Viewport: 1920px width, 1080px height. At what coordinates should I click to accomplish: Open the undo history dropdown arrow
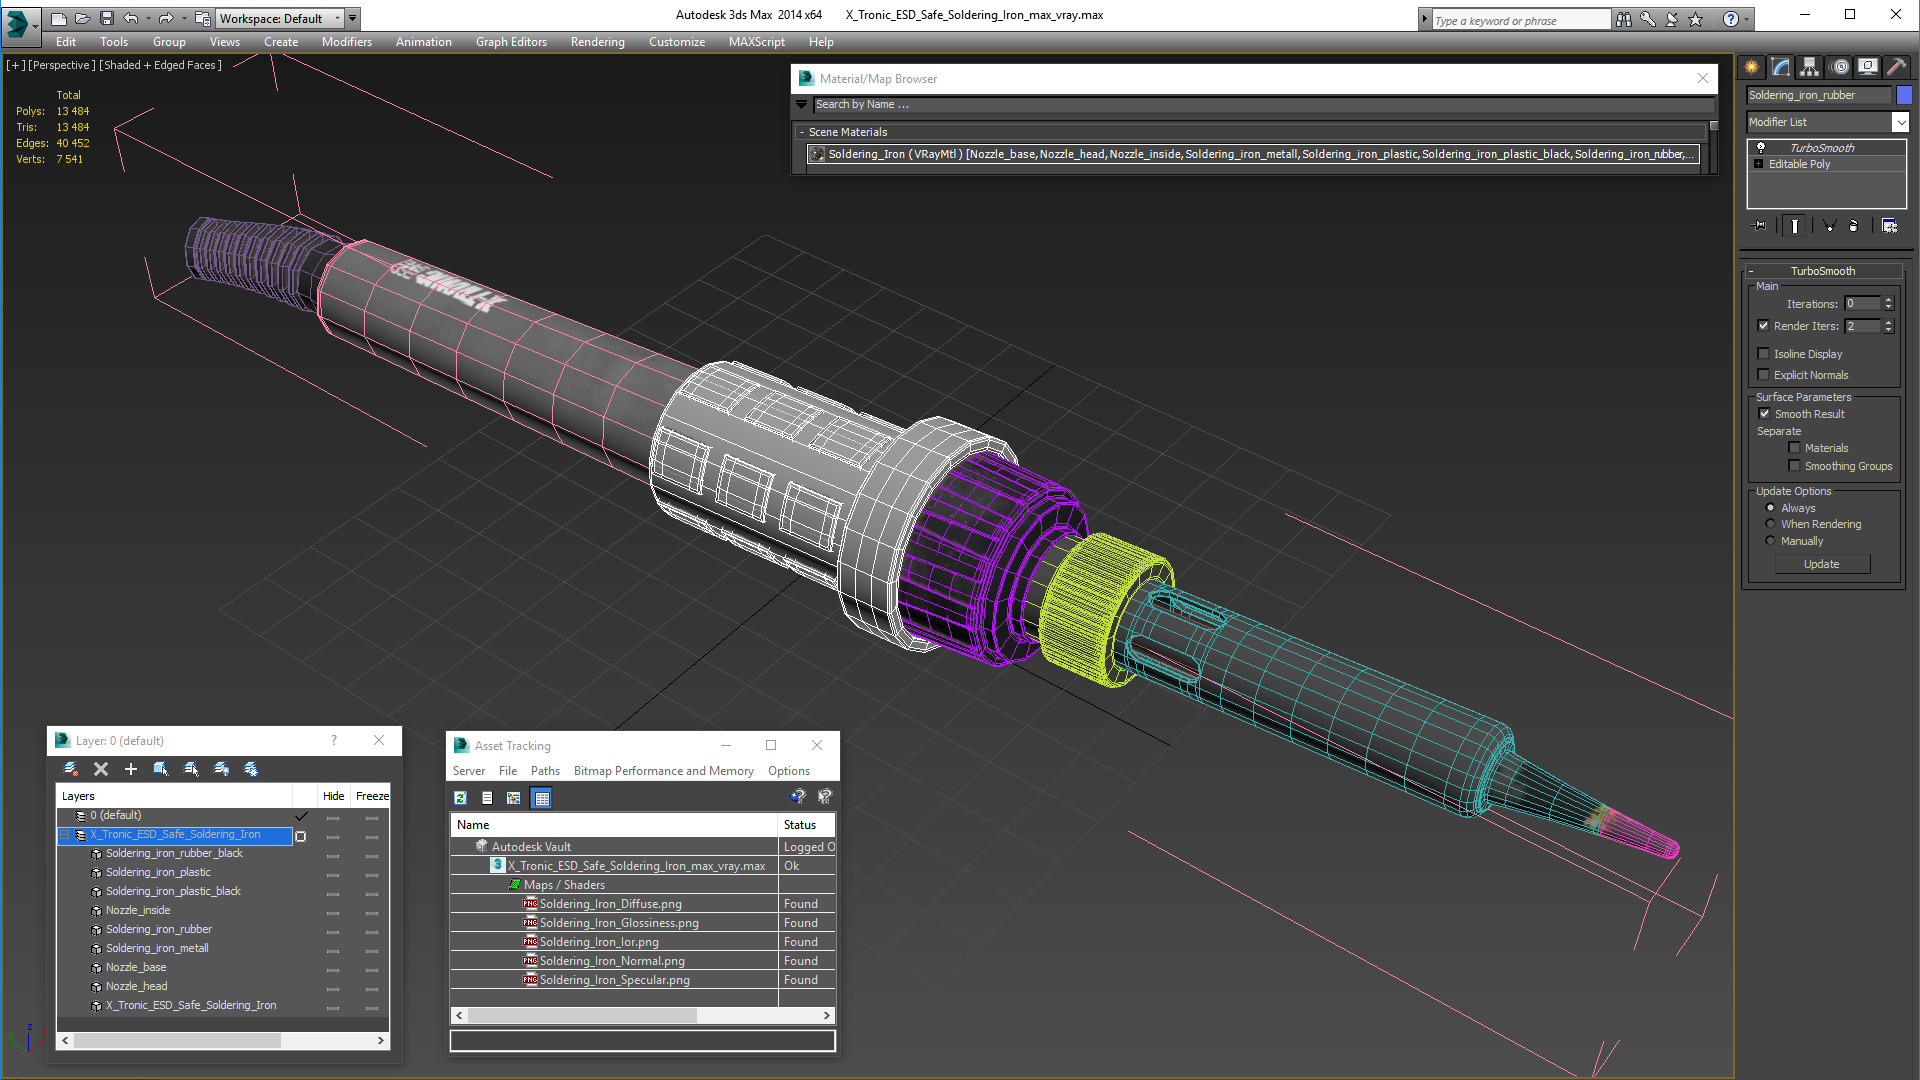148,18
